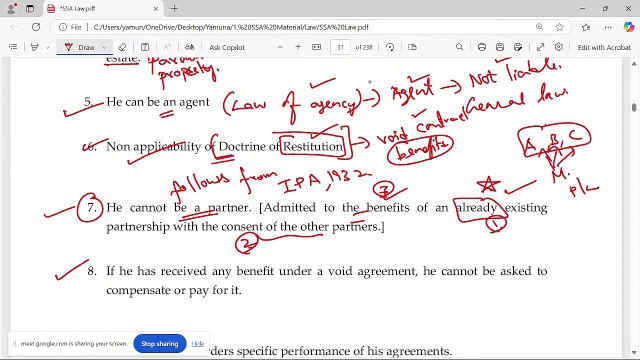Print the PDF document
640x360 pixels.
tap(482, 47)
